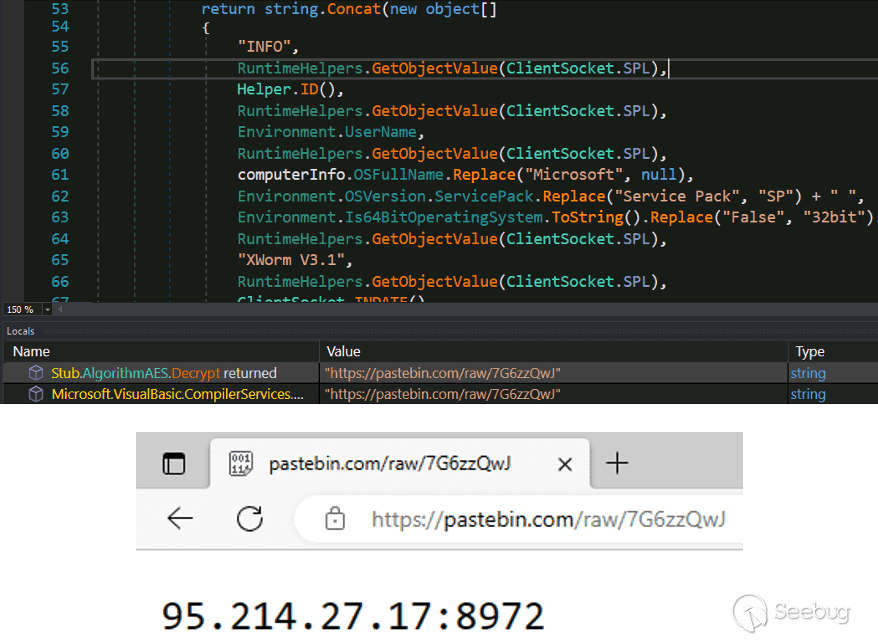Reload the page with the refresh icon

click(250, 518)
